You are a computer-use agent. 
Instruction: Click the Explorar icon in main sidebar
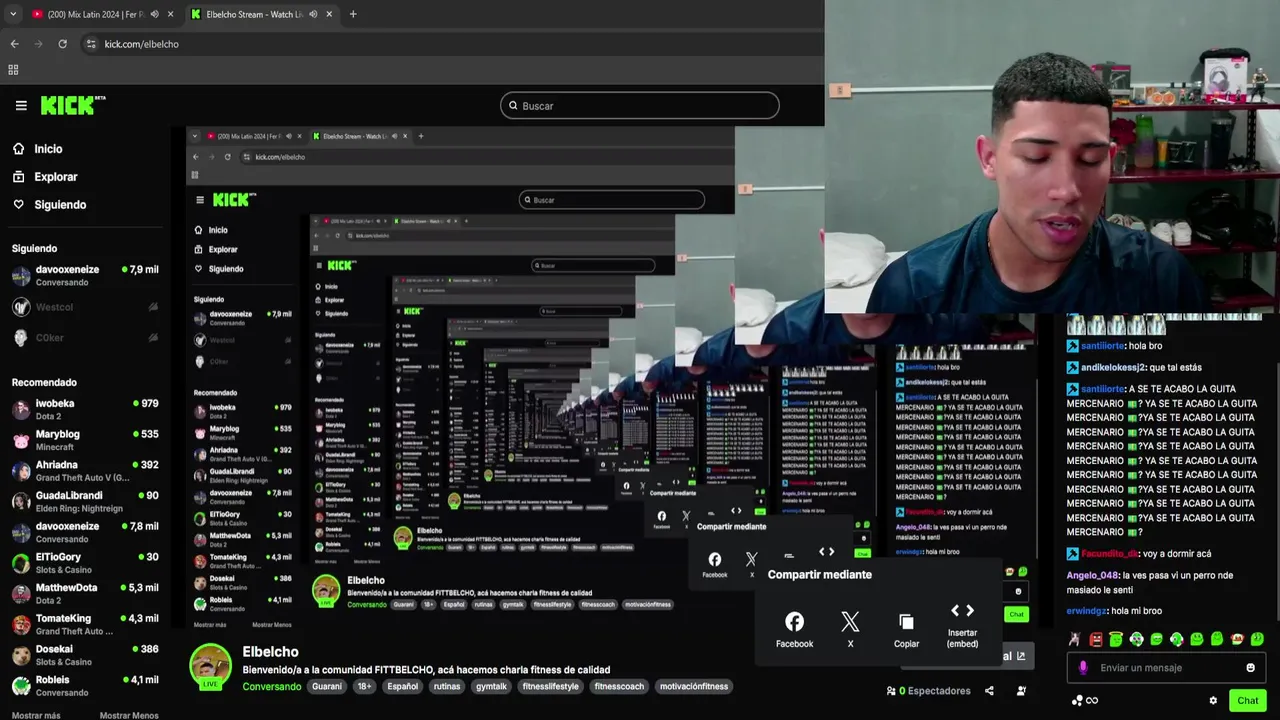tap(18, 177)
